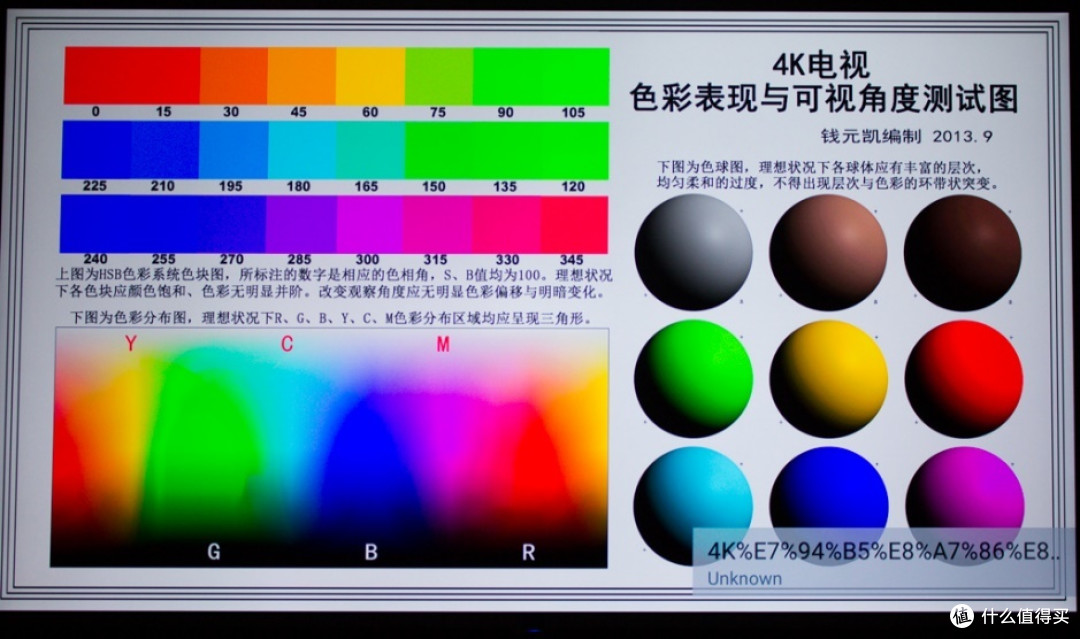
Task: Click the hue number '210' label
Action: (x=163, y=186)
